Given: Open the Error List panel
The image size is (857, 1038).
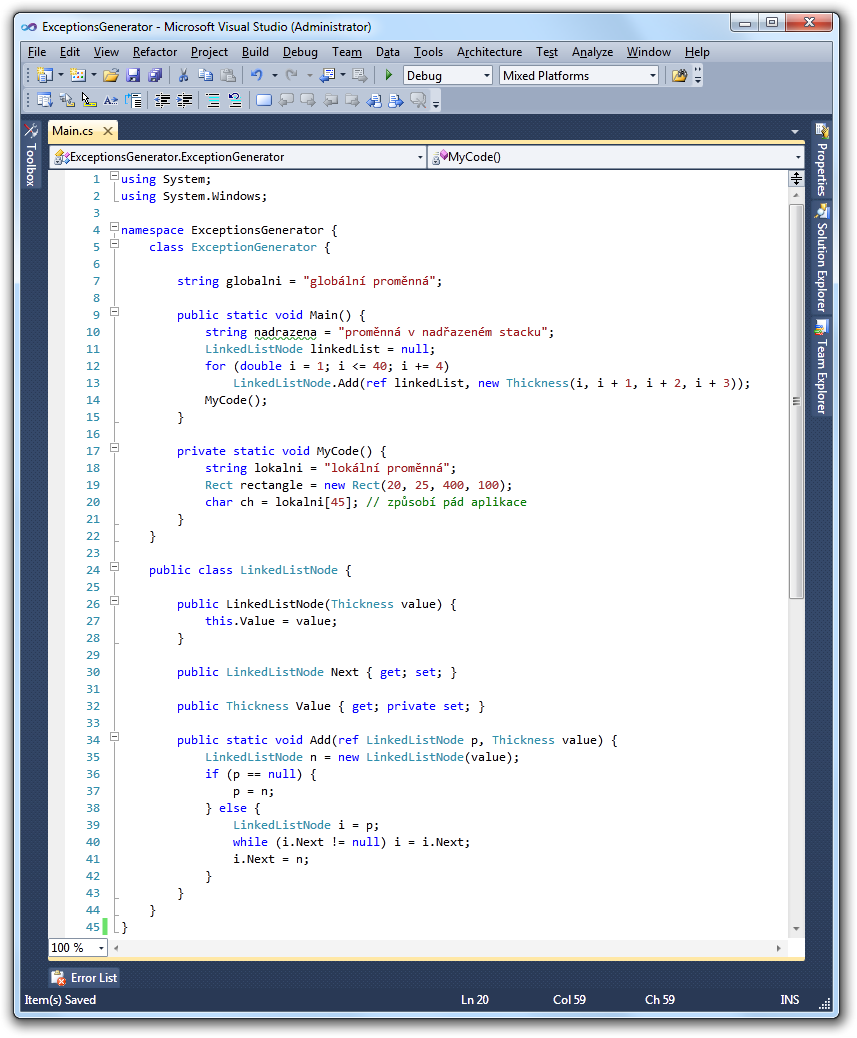Looking at the screenshot, I should [84, 978].
